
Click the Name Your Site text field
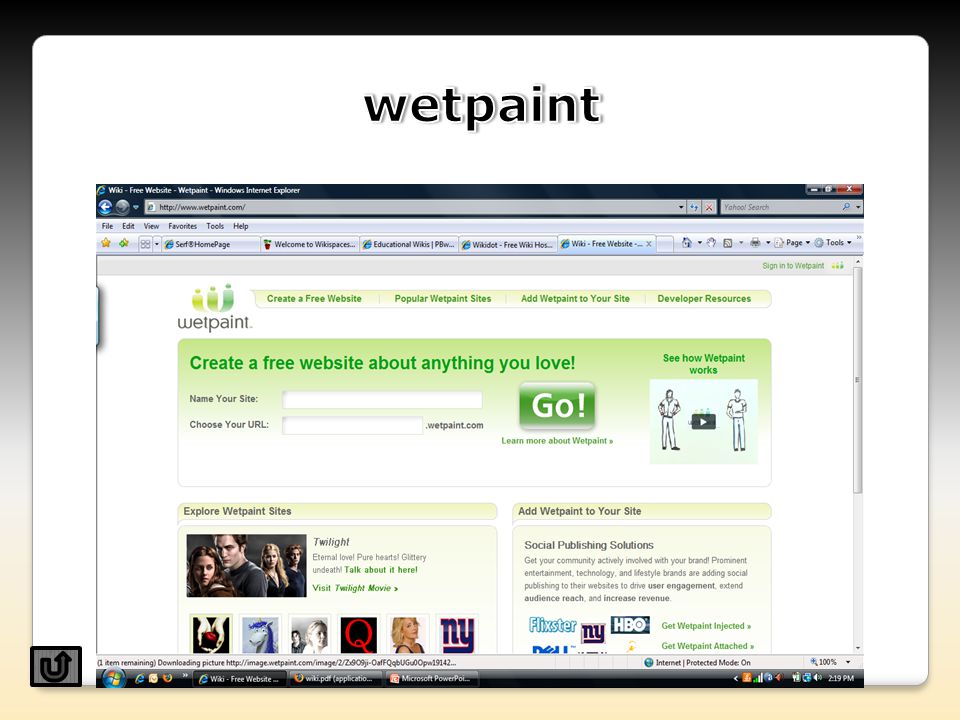382,400
